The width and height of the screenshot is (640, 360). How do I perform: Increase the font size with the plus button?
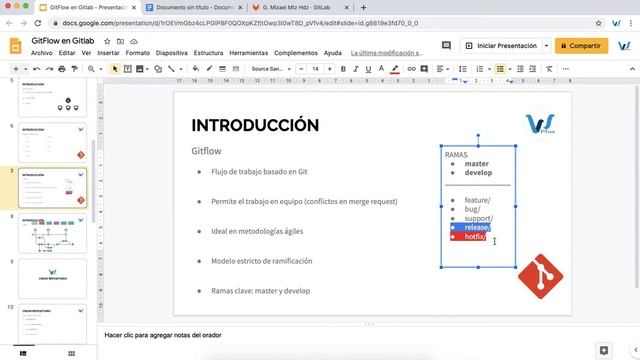click(x=330, y=69)
